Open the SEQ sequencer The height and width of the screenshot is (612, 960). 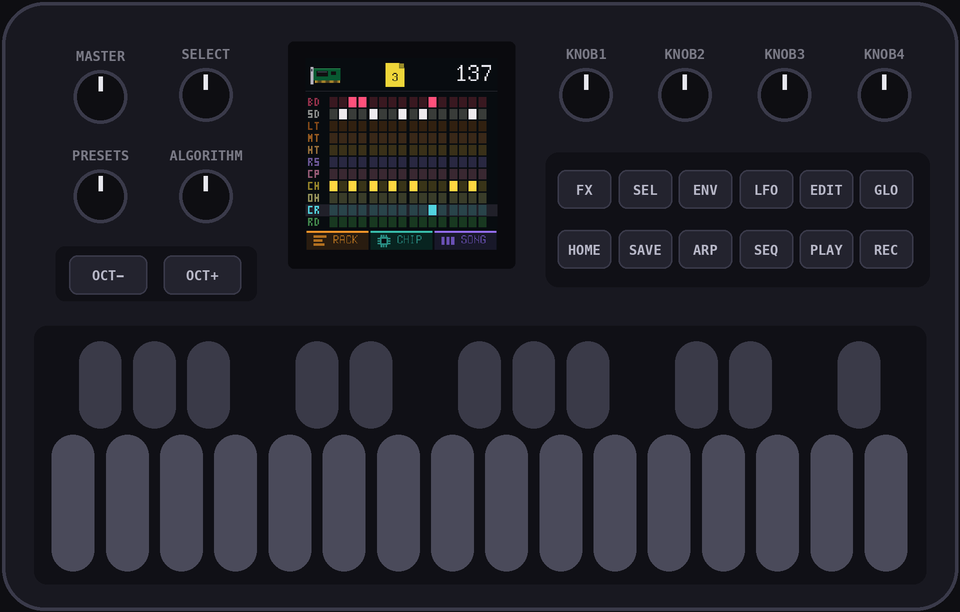(766, 250)
